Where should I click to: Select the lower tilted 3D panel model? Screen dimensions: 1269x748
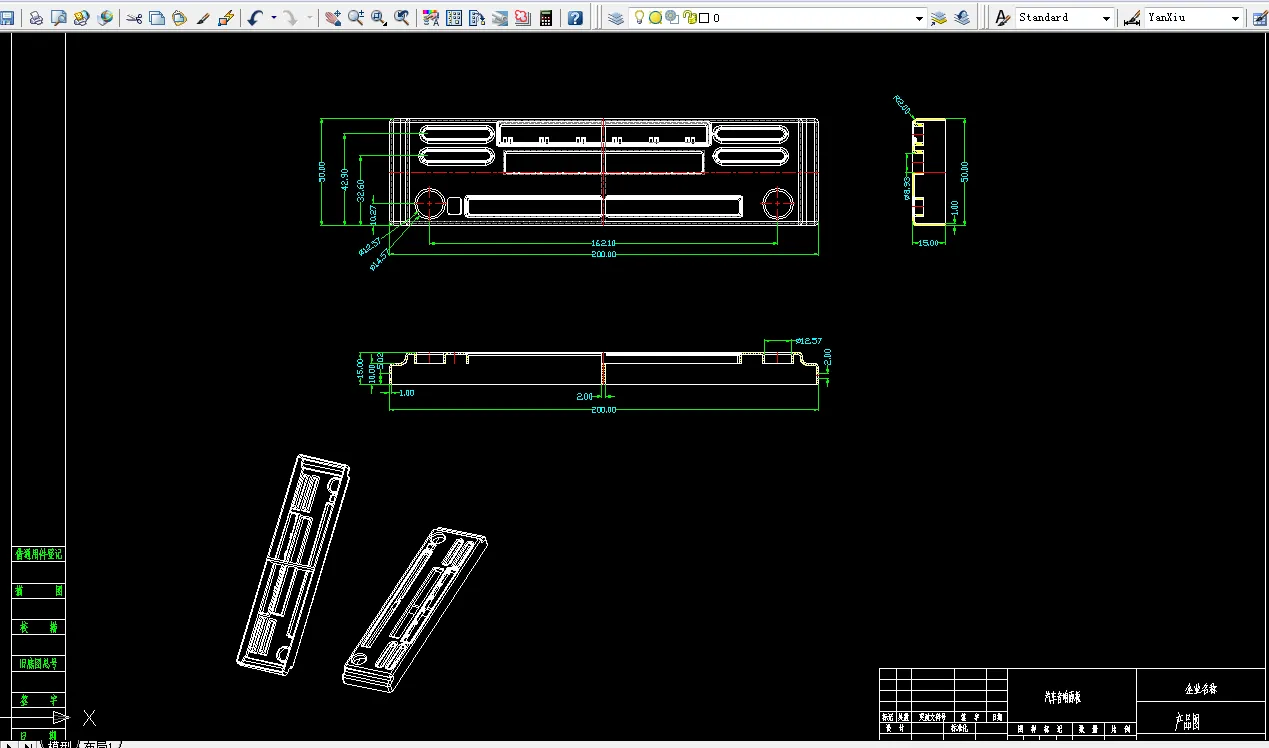(x=415, y=609)
